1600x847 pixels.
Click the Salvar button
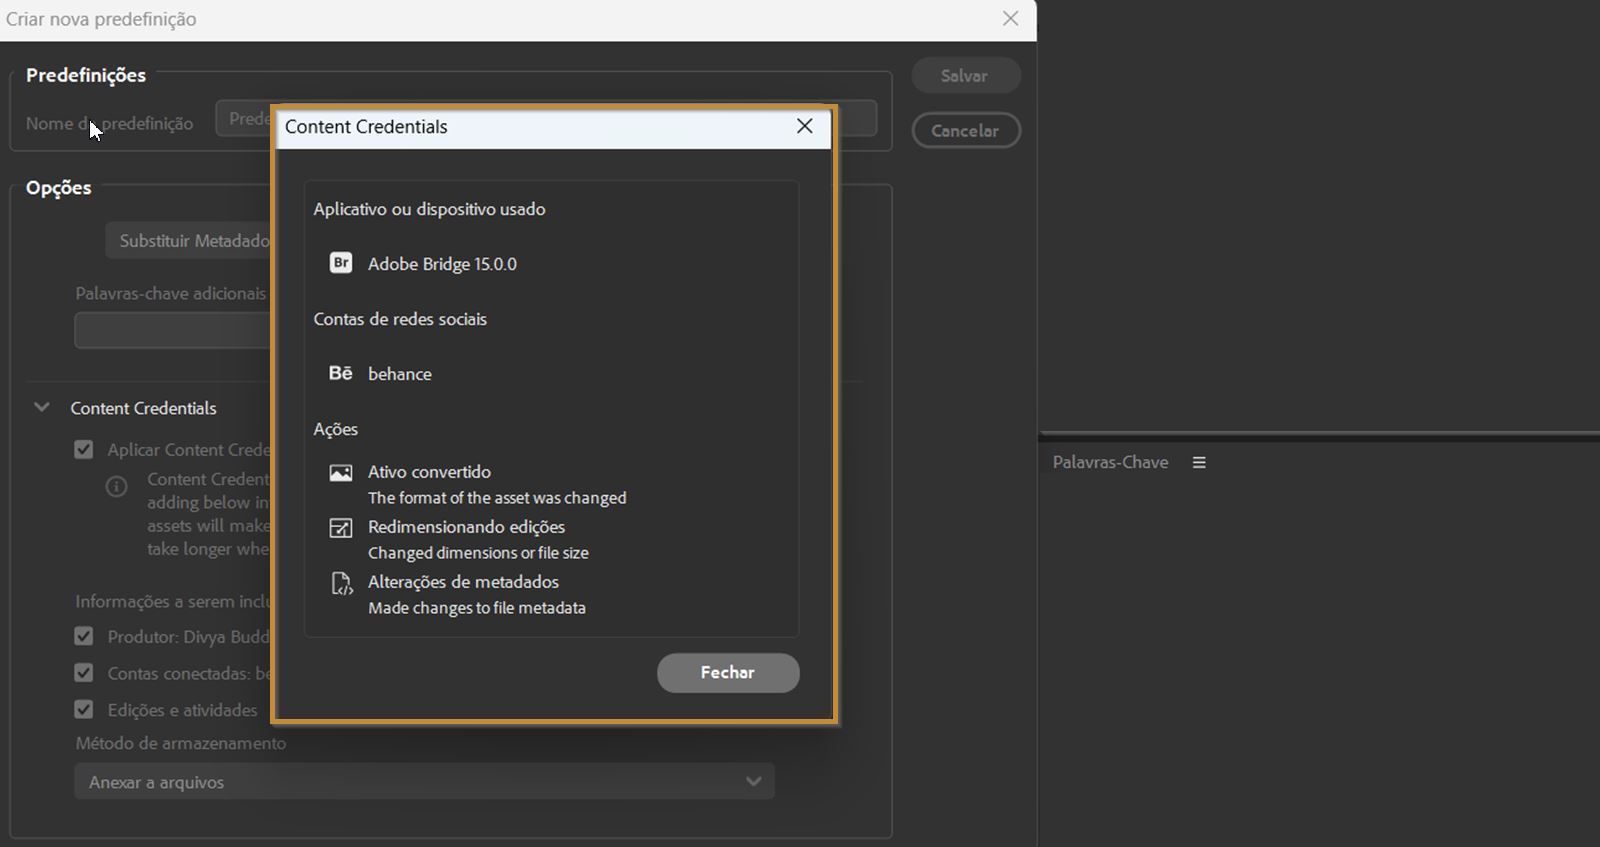[965, 76]
